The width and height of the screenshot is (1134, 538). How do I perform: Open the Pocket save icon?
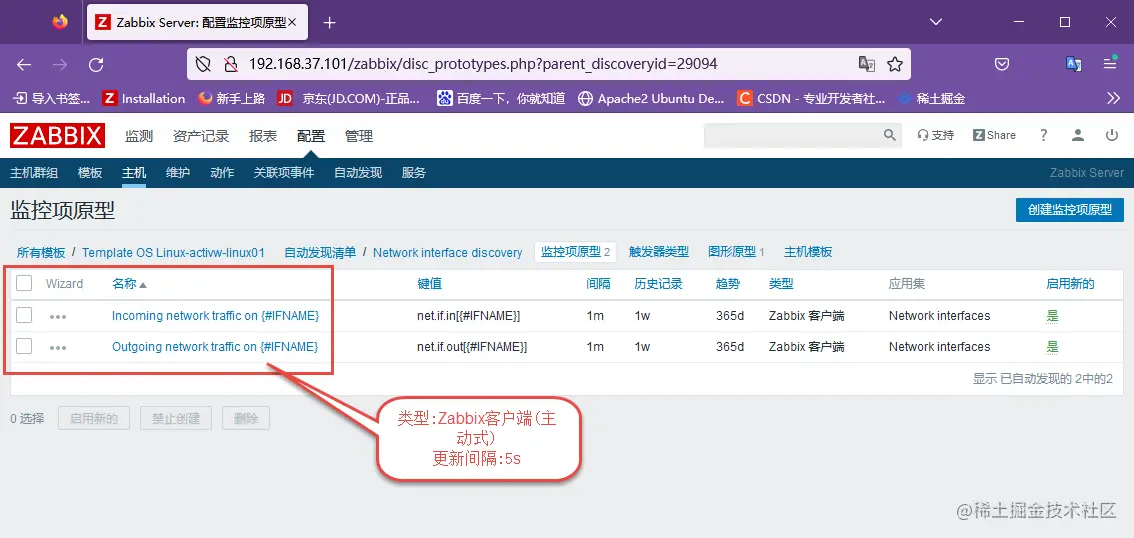1002,64
